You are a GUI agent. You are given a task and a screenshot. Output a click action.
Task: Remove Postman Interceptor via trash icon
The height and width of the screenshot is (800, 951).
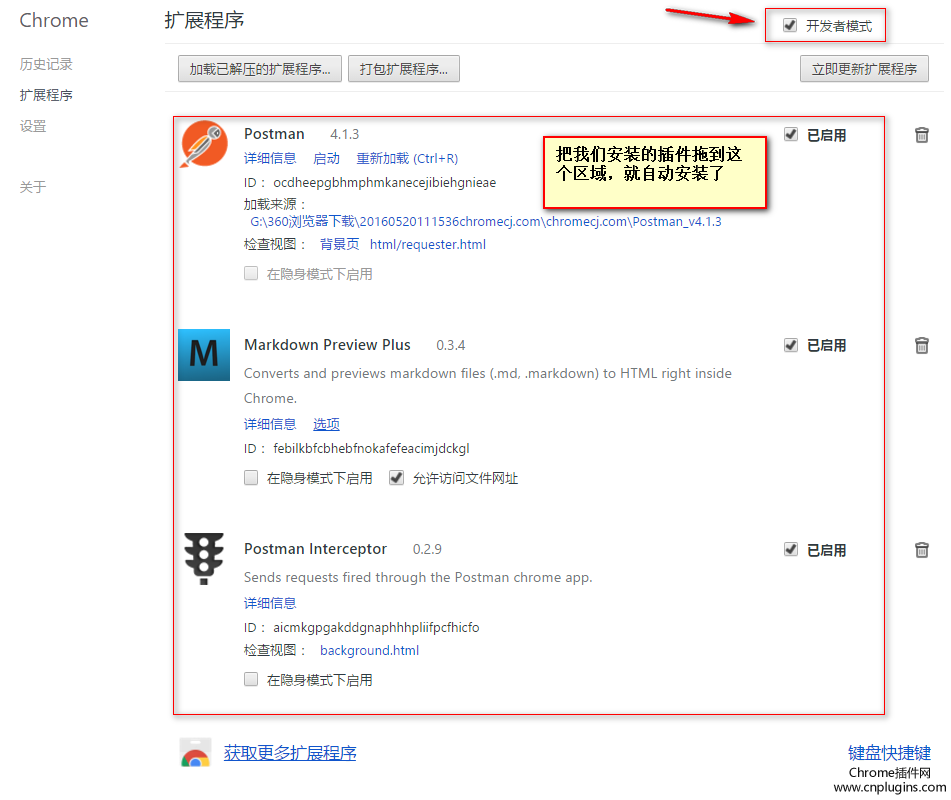921,550
